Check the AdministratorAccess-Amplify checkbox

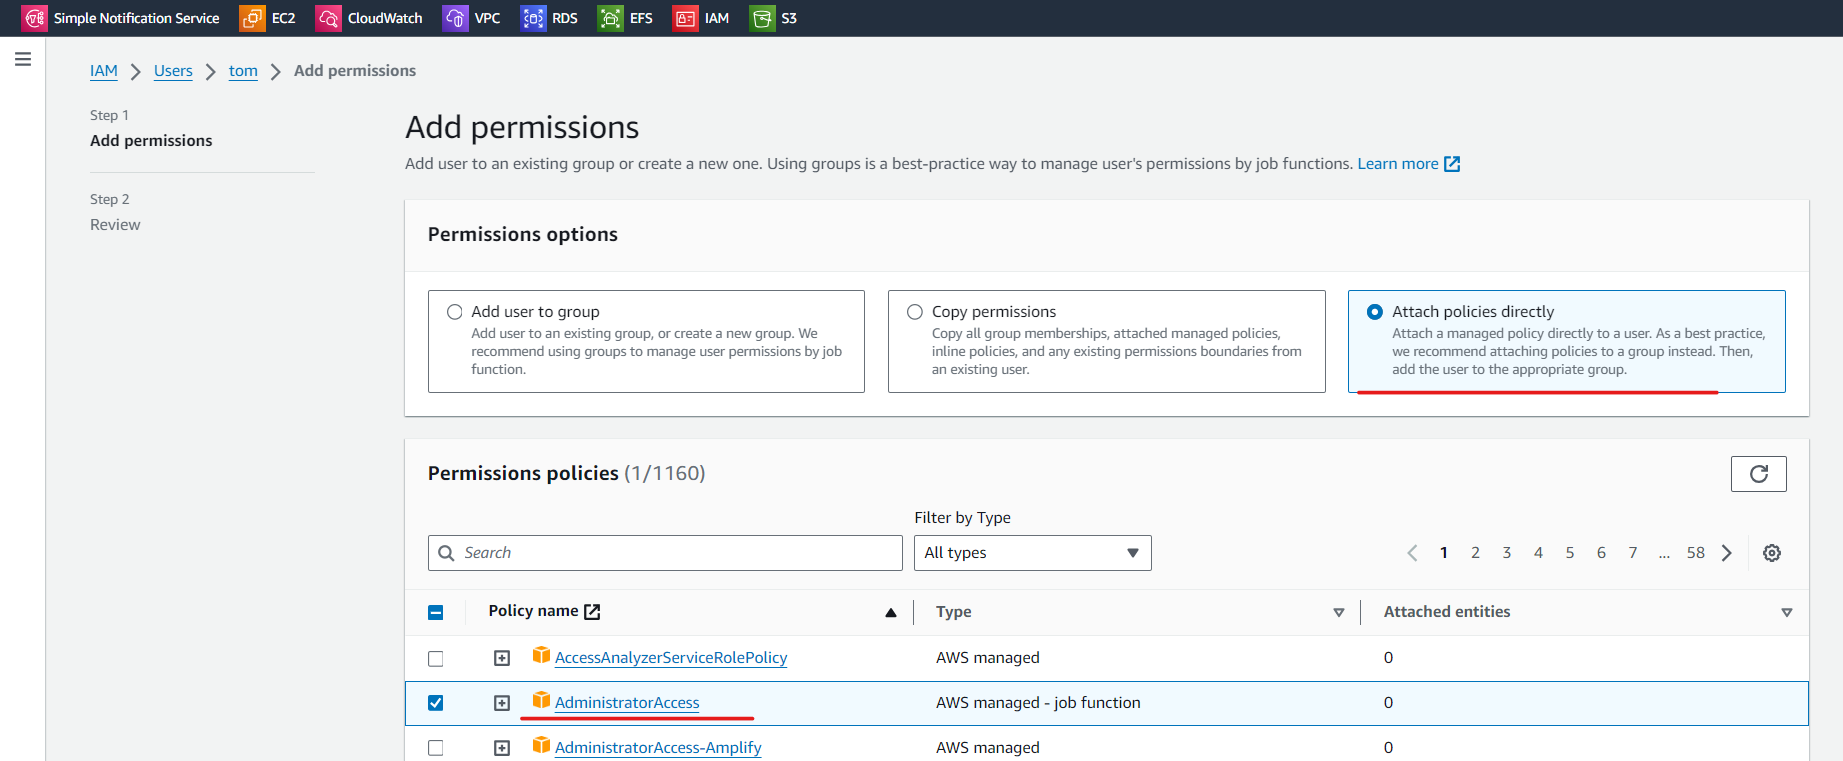436,748
